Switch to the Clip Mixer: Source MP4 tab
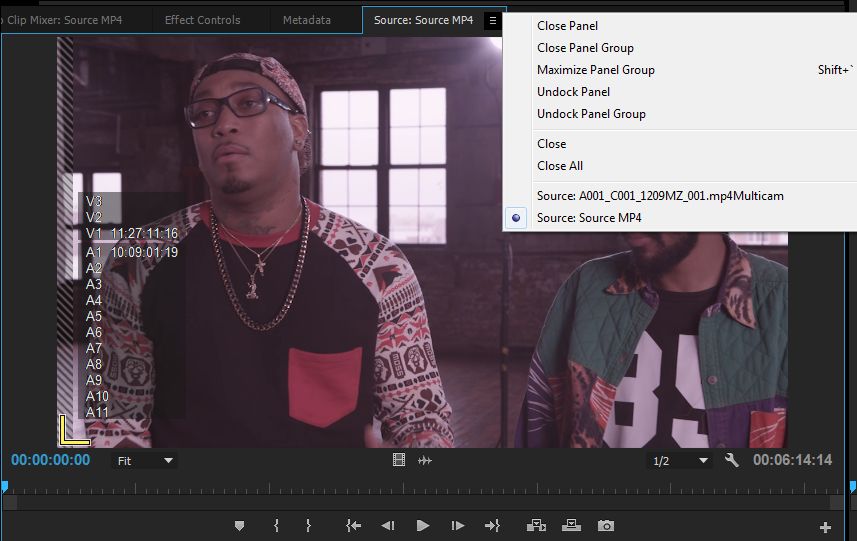857x541 pixels. [x=64, y=20]
